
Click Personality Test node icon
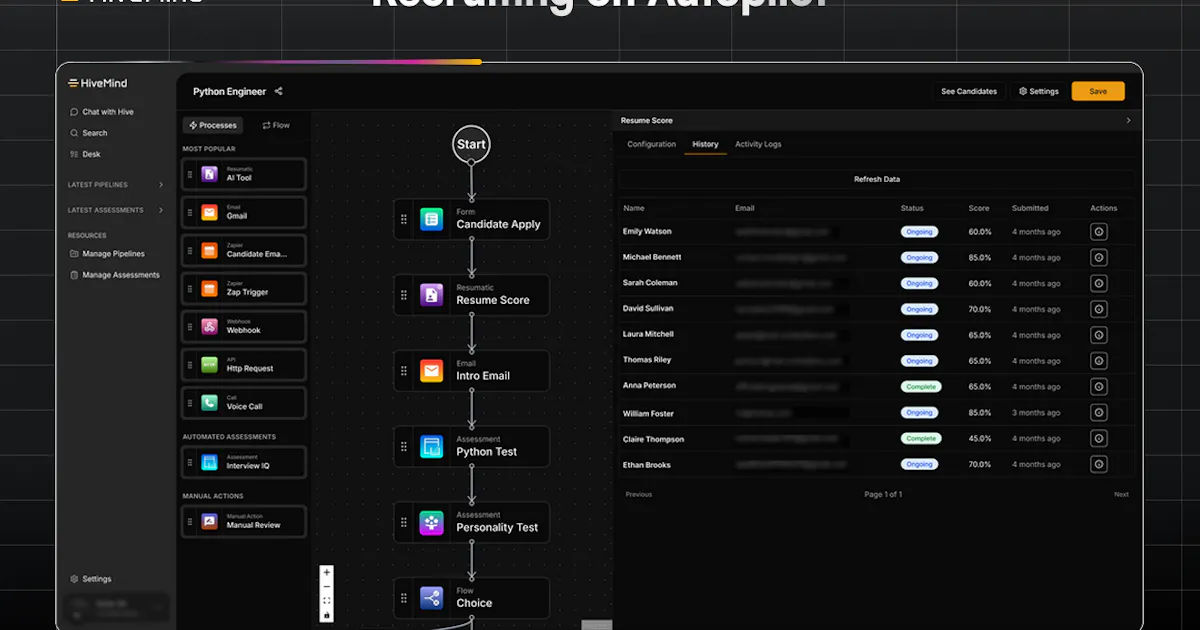[431, 523]
